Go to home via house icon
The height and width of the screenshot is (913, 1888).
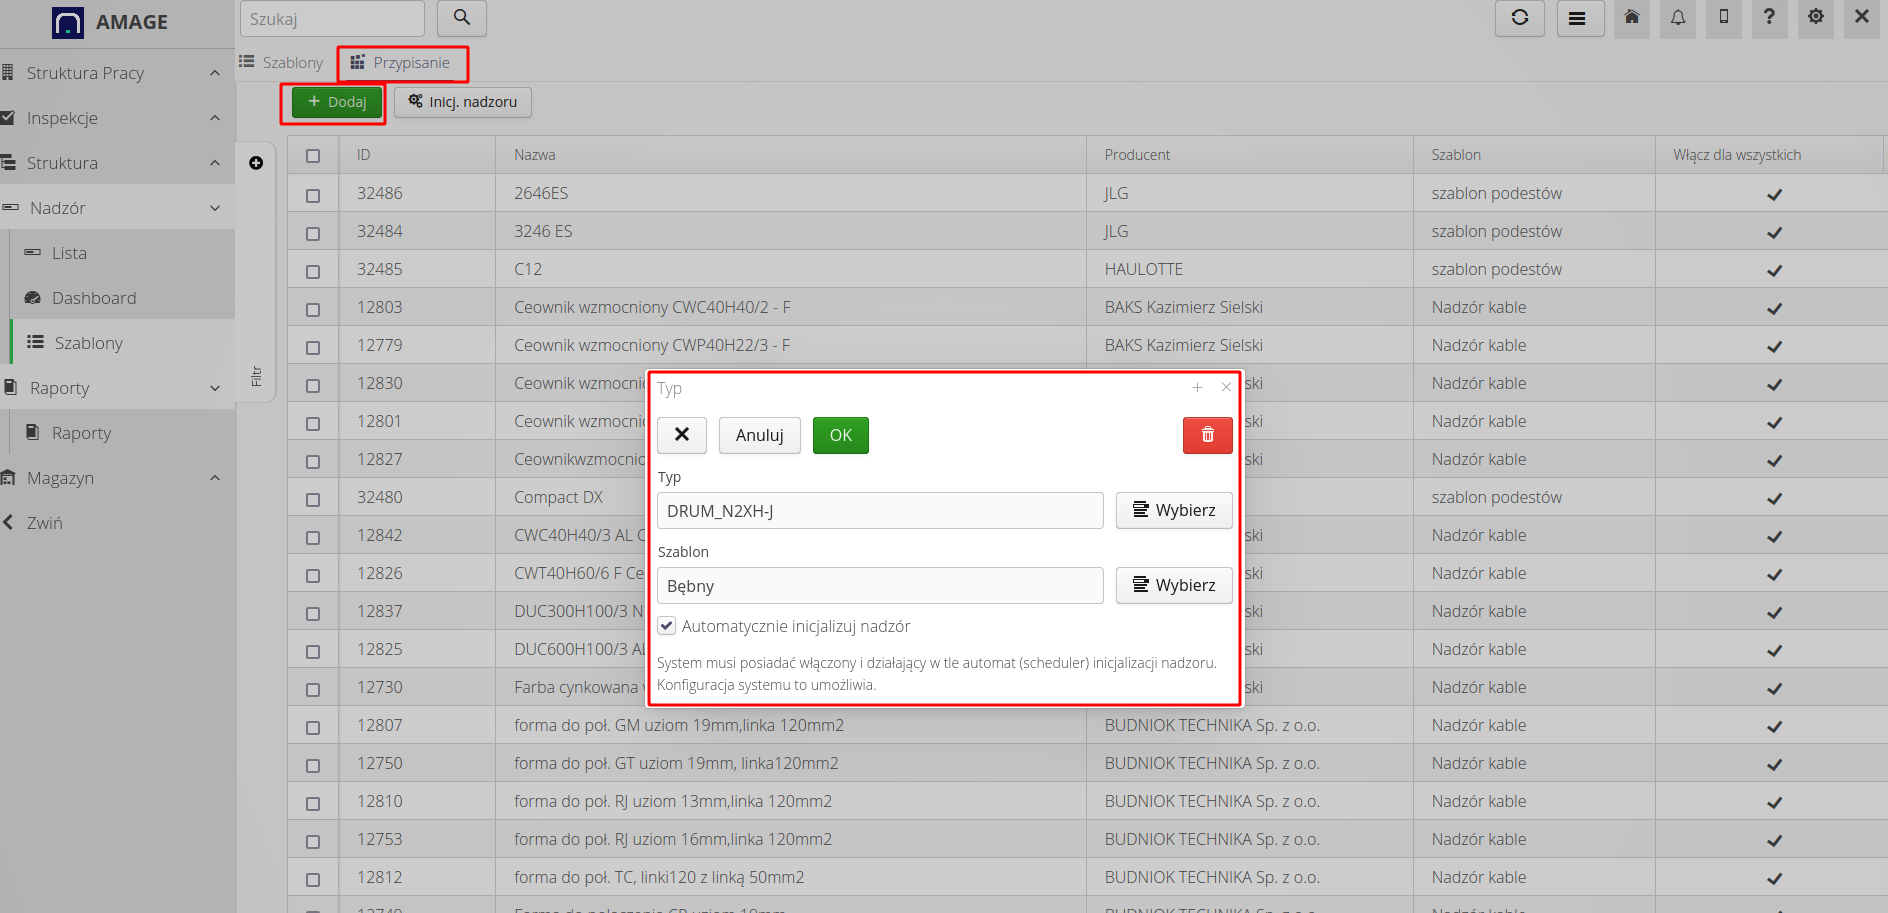point(1632,18)
